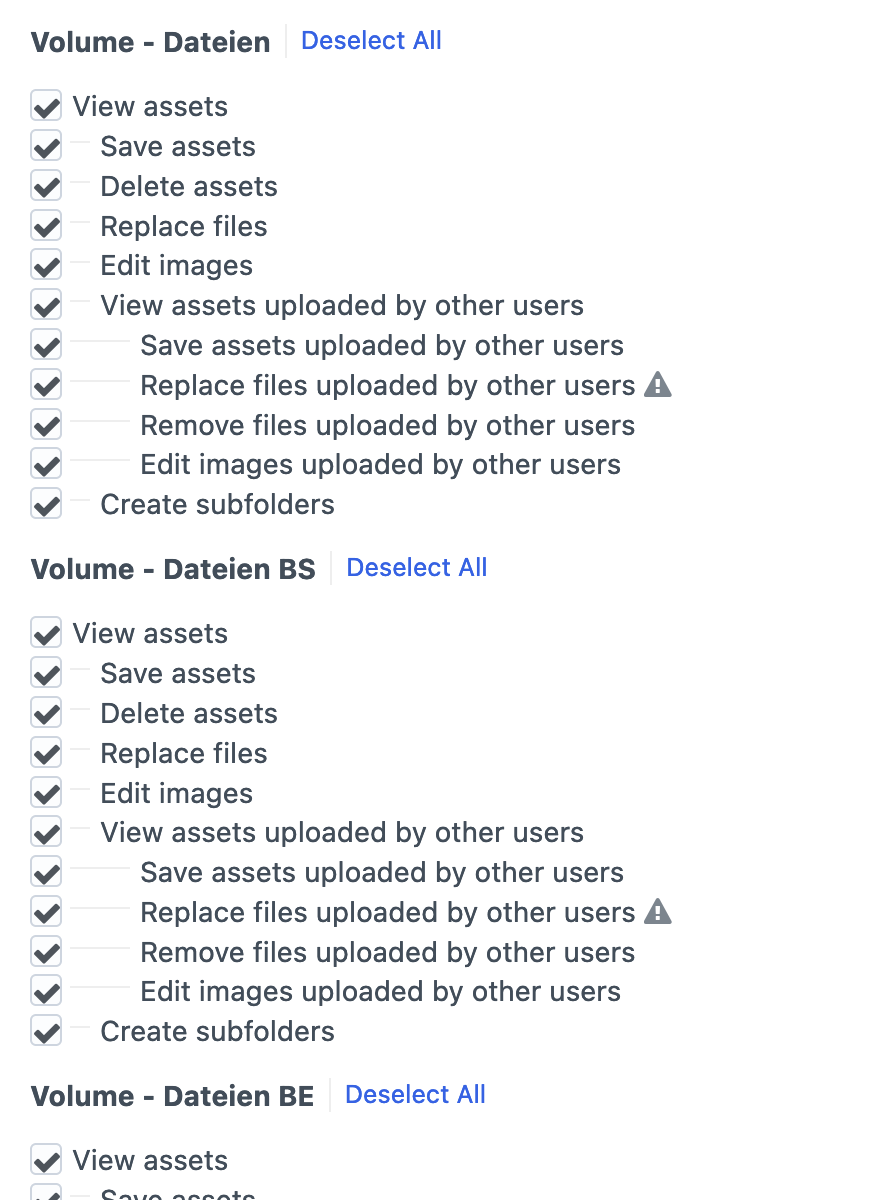Viewport: 884px width, 1200px height.
Task: Uncheck View assets under Volume - Dateien
Action: [45, 105]
